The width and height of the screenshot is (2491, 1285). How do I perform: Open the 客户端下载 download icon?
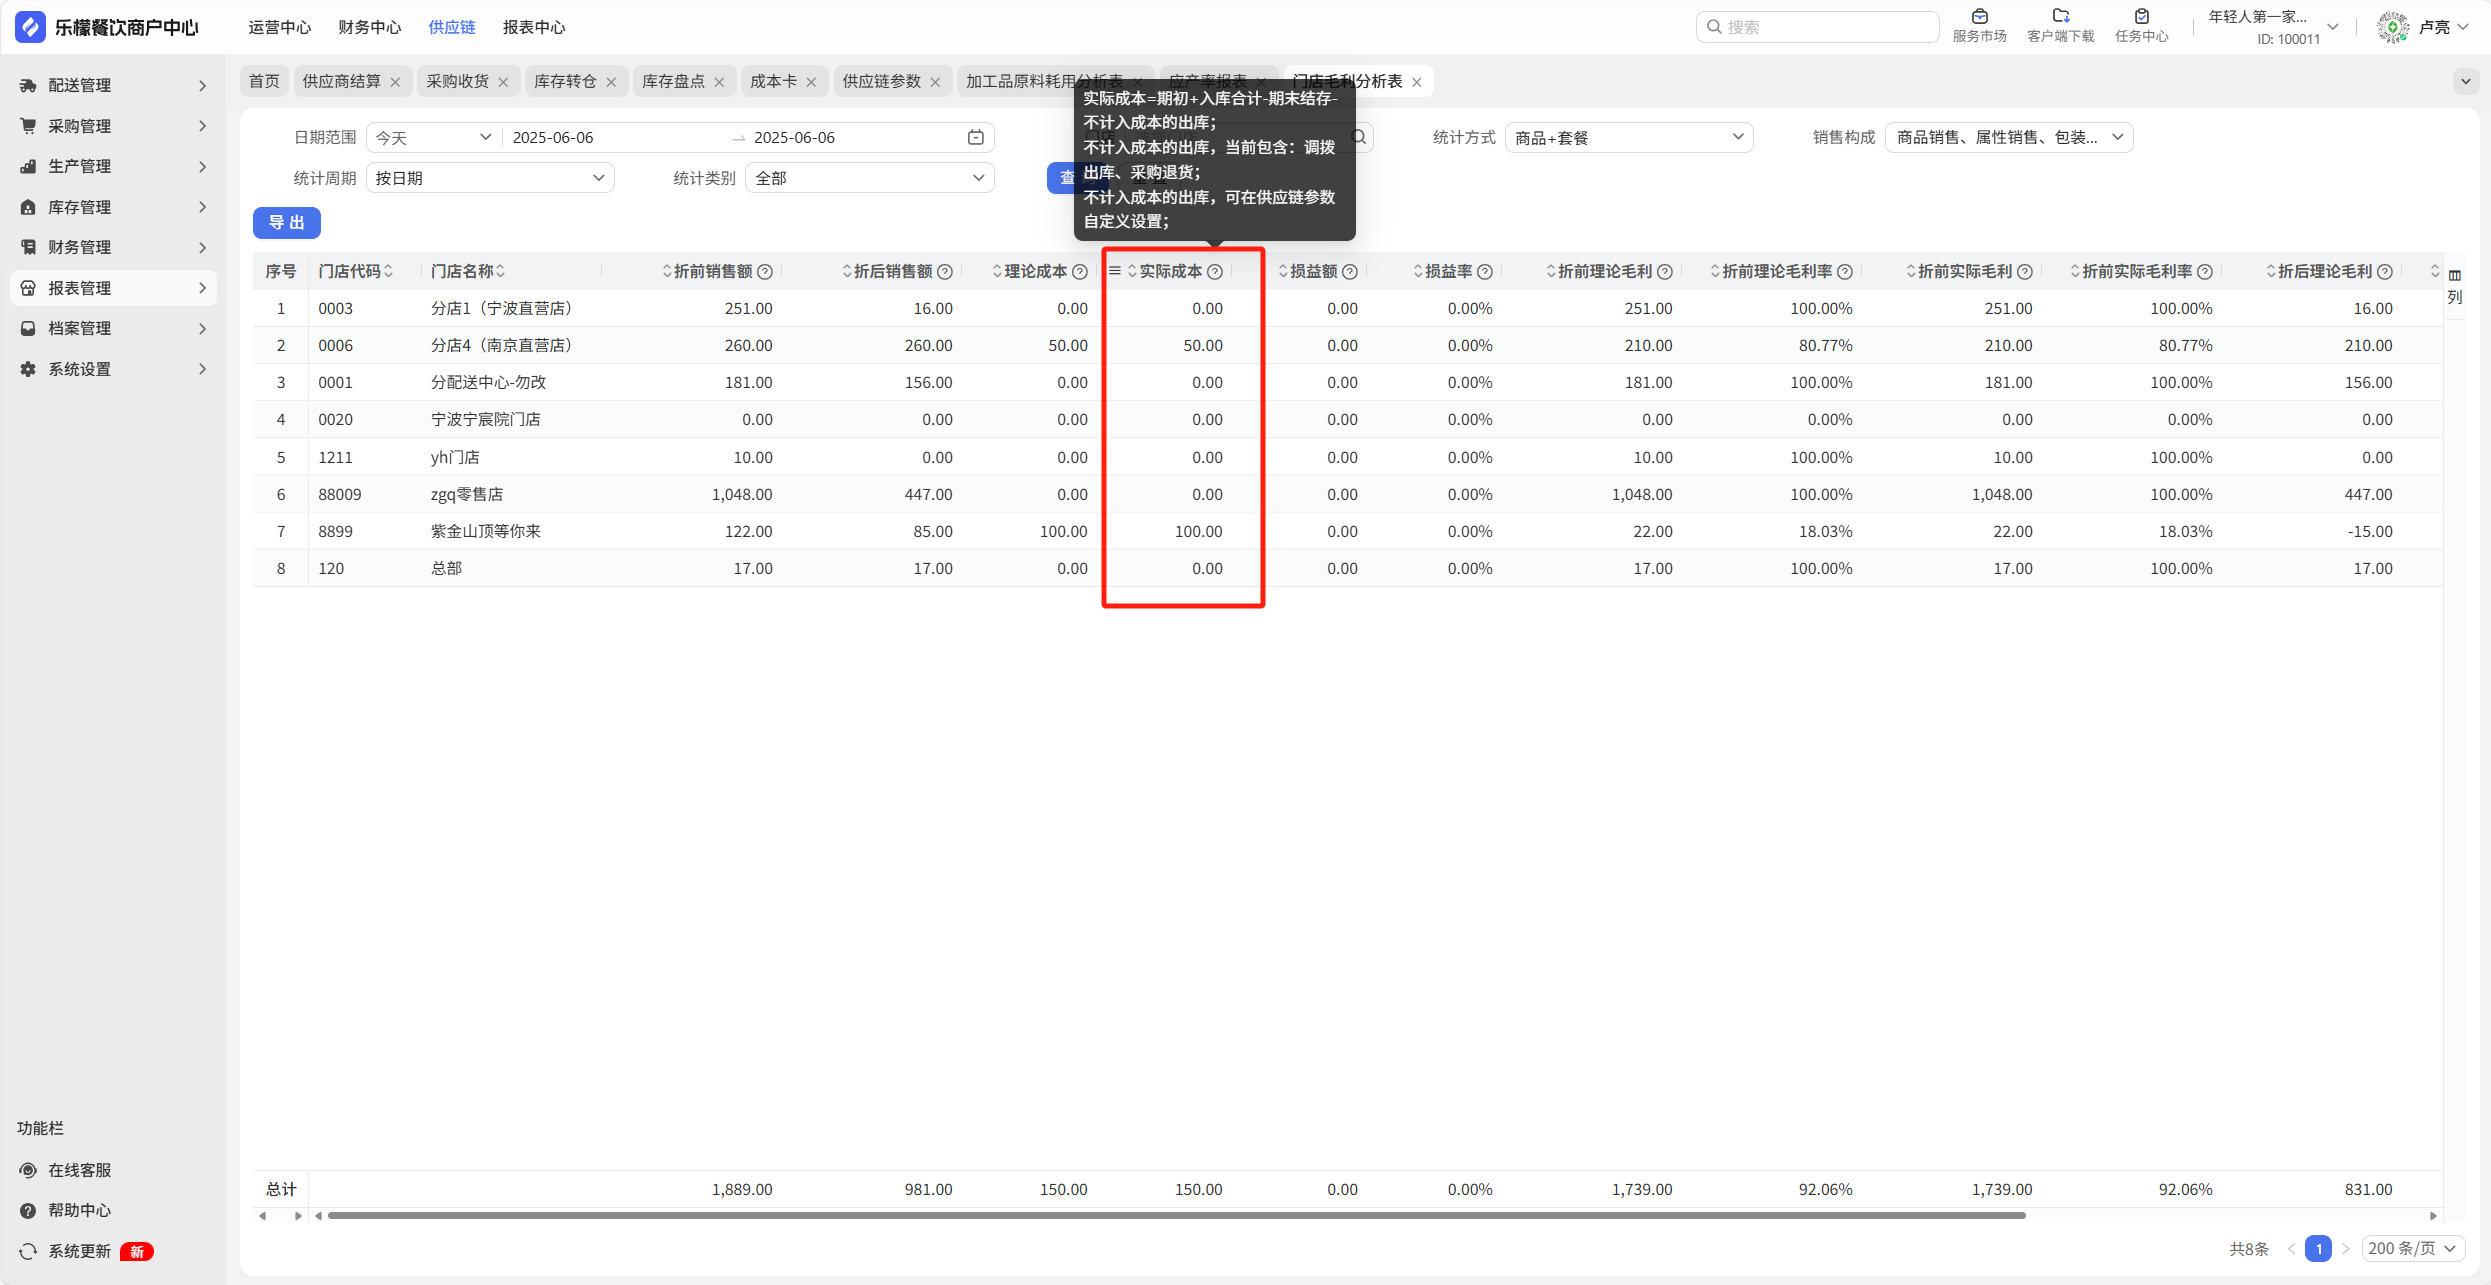(2060, 17)
